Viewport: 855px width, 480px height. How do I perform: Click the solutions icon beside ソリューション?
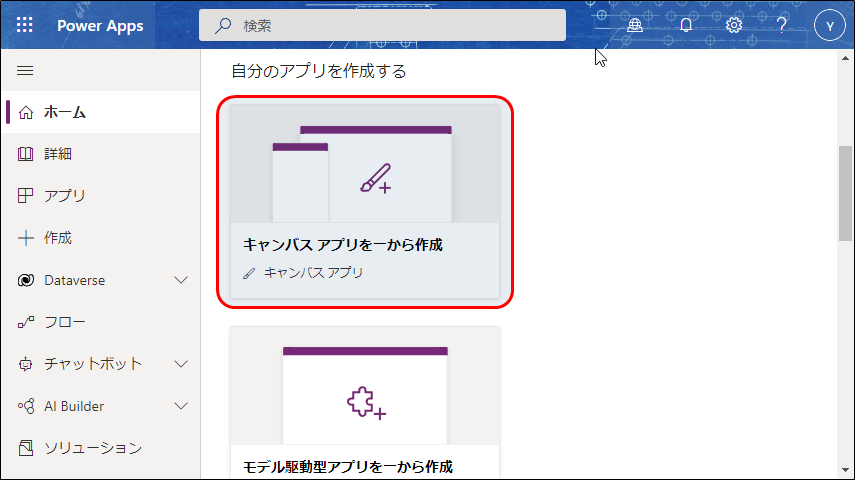(26, 448)
